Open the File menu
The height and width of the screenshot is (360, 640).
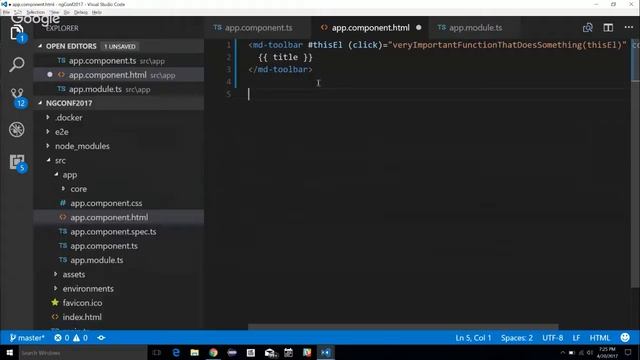click(6, 12)
